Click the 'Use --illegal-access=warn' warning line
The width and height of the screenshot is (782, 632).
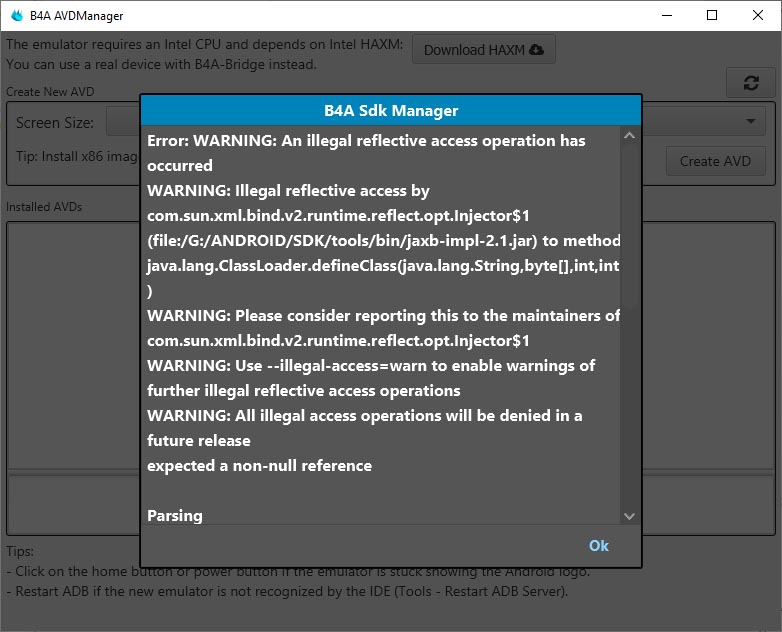(x=371, y=366)
